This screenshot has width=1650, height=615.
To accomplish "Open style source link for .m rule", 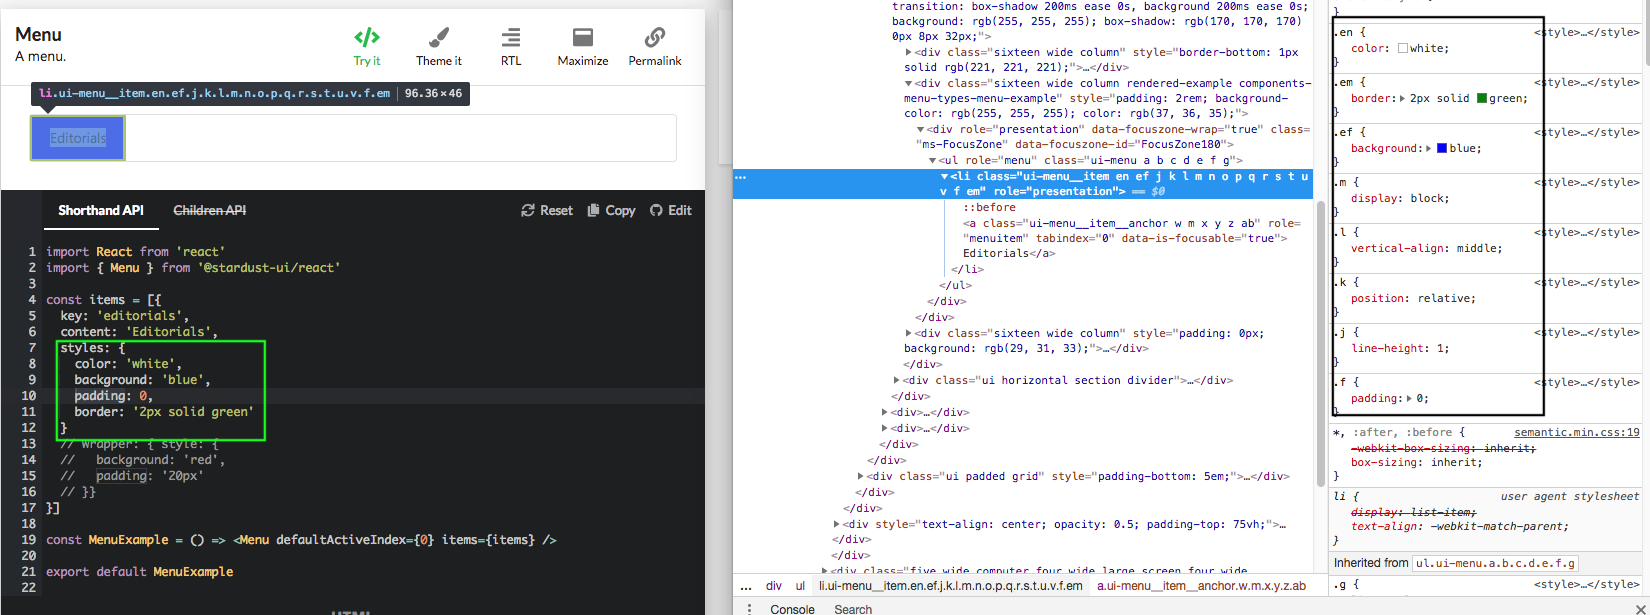I will click(1587, 182).
